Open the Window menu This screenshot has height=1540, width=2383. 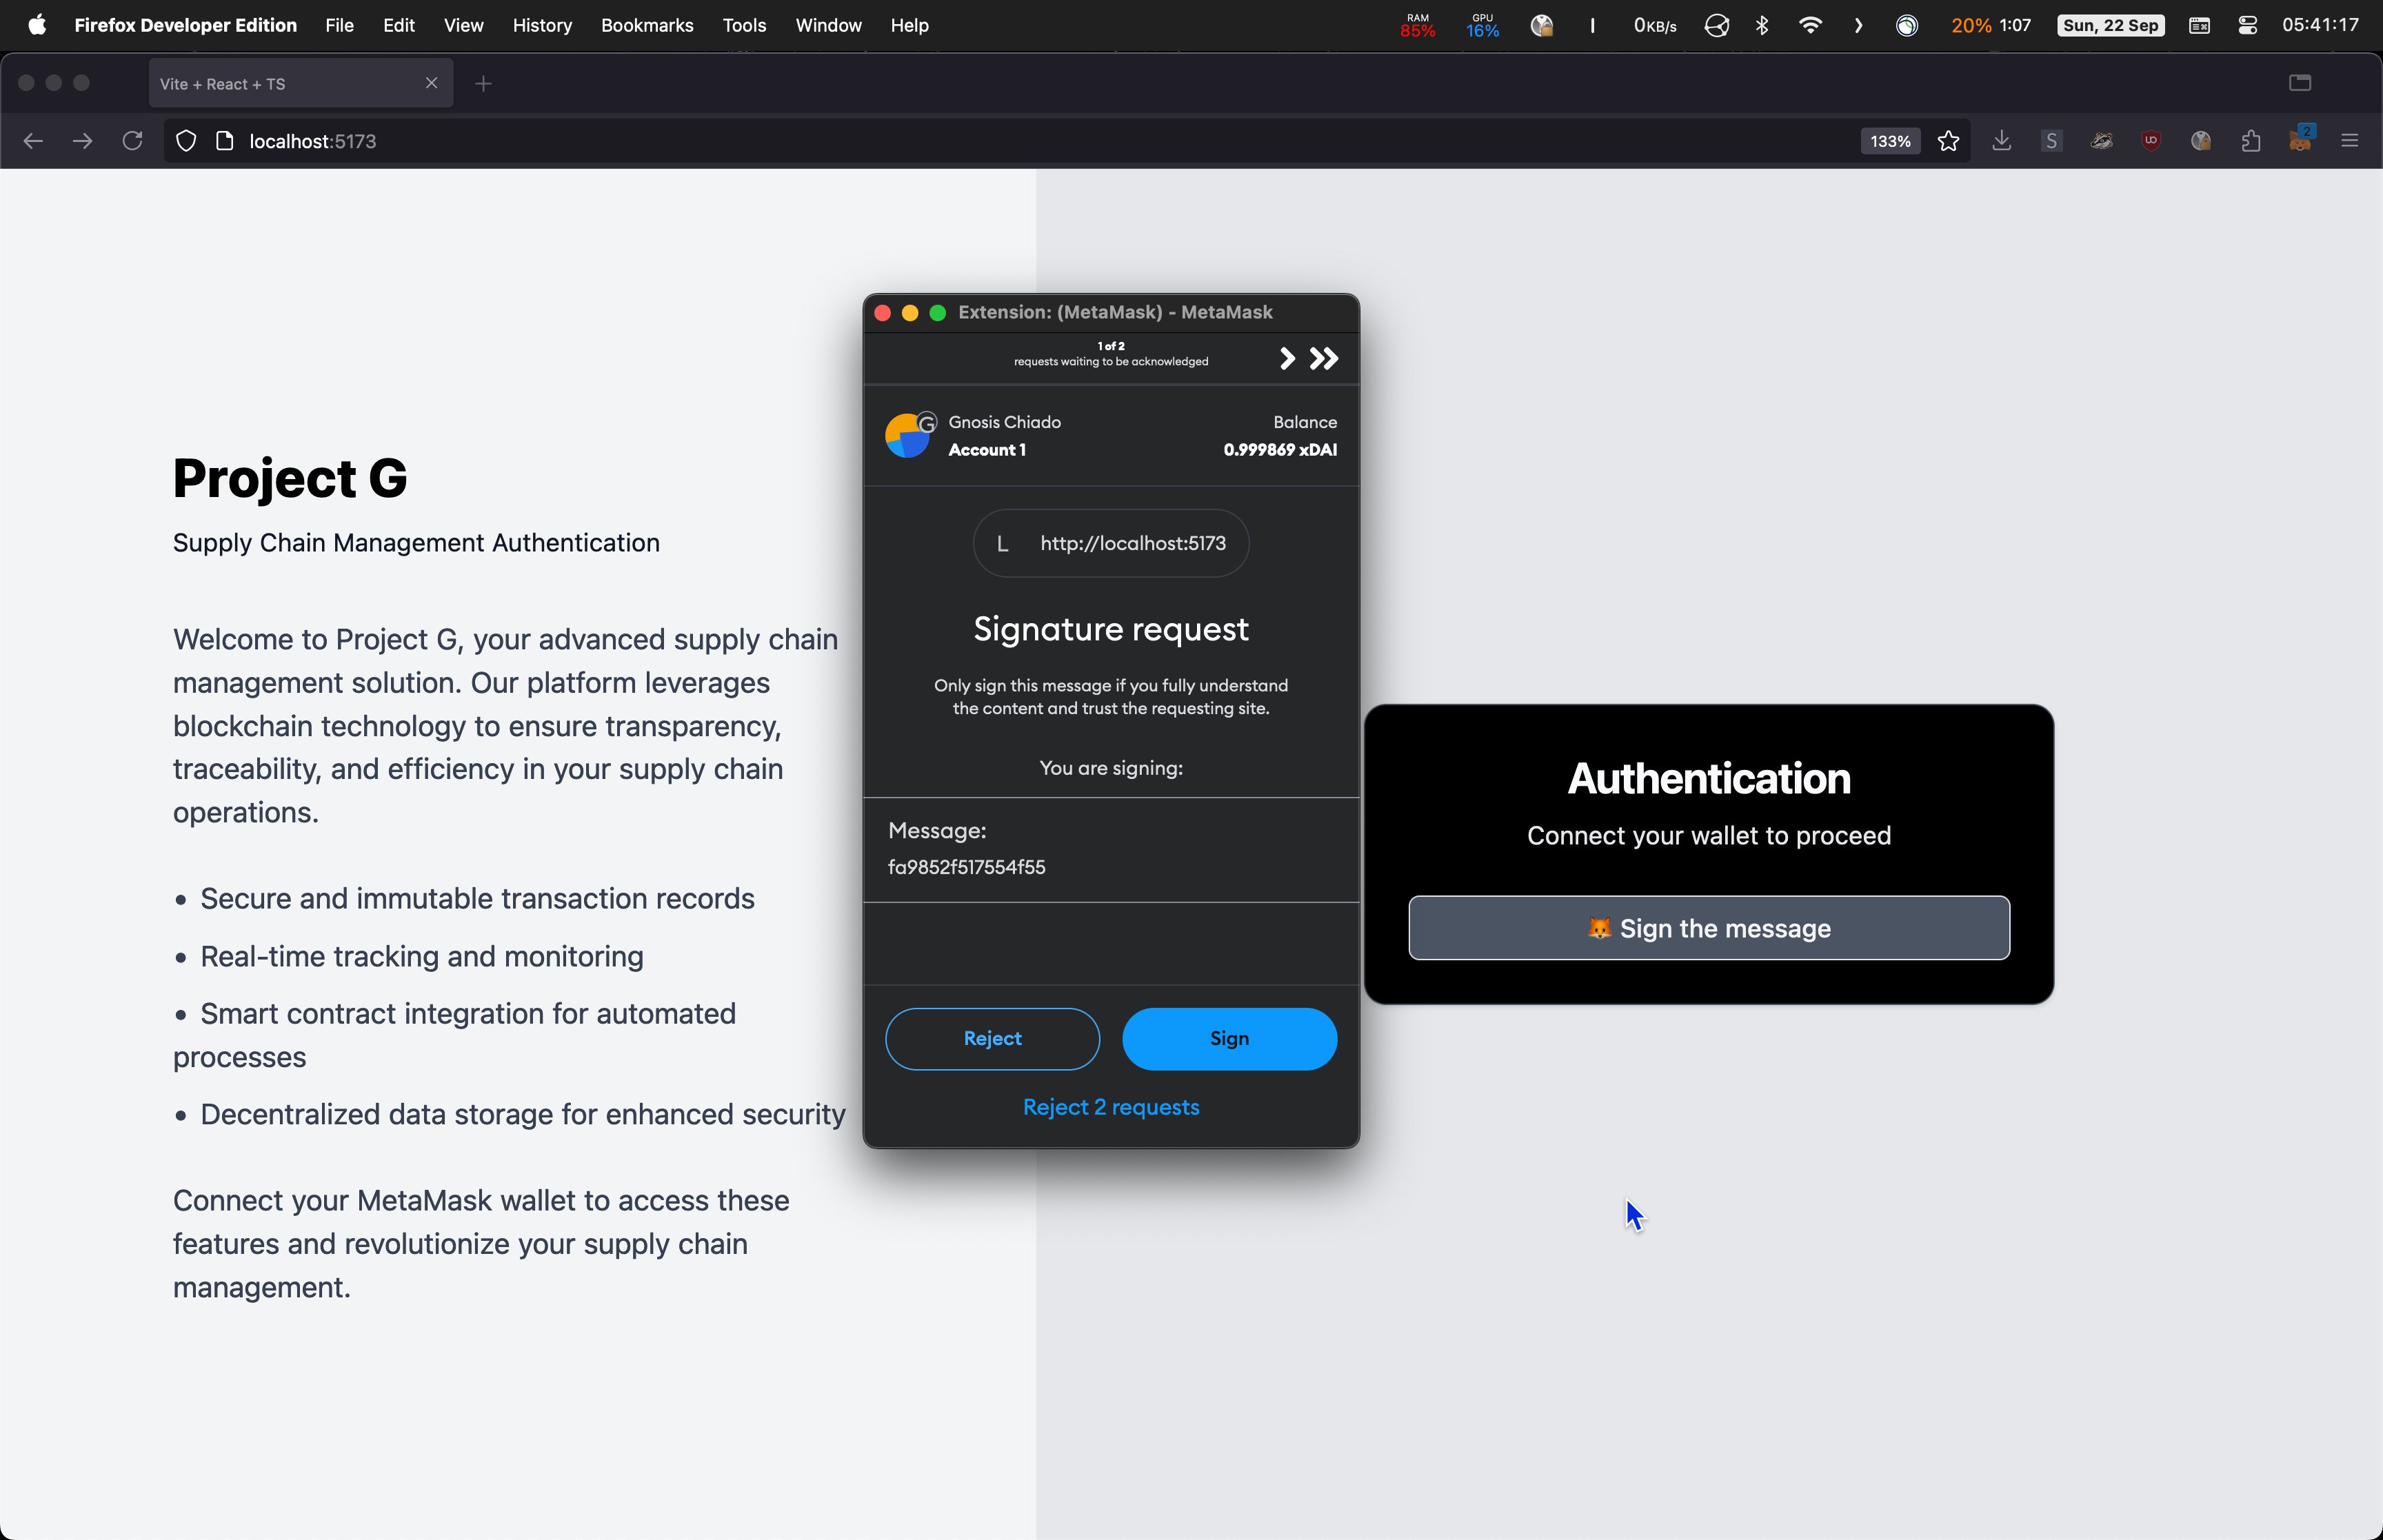tap(828, 25)
